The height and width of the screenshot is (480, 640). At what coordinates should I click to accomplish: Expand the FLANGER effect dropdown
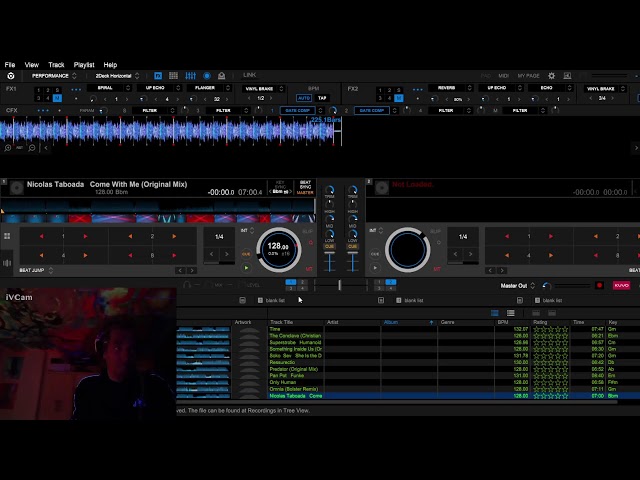pos(228,88)
